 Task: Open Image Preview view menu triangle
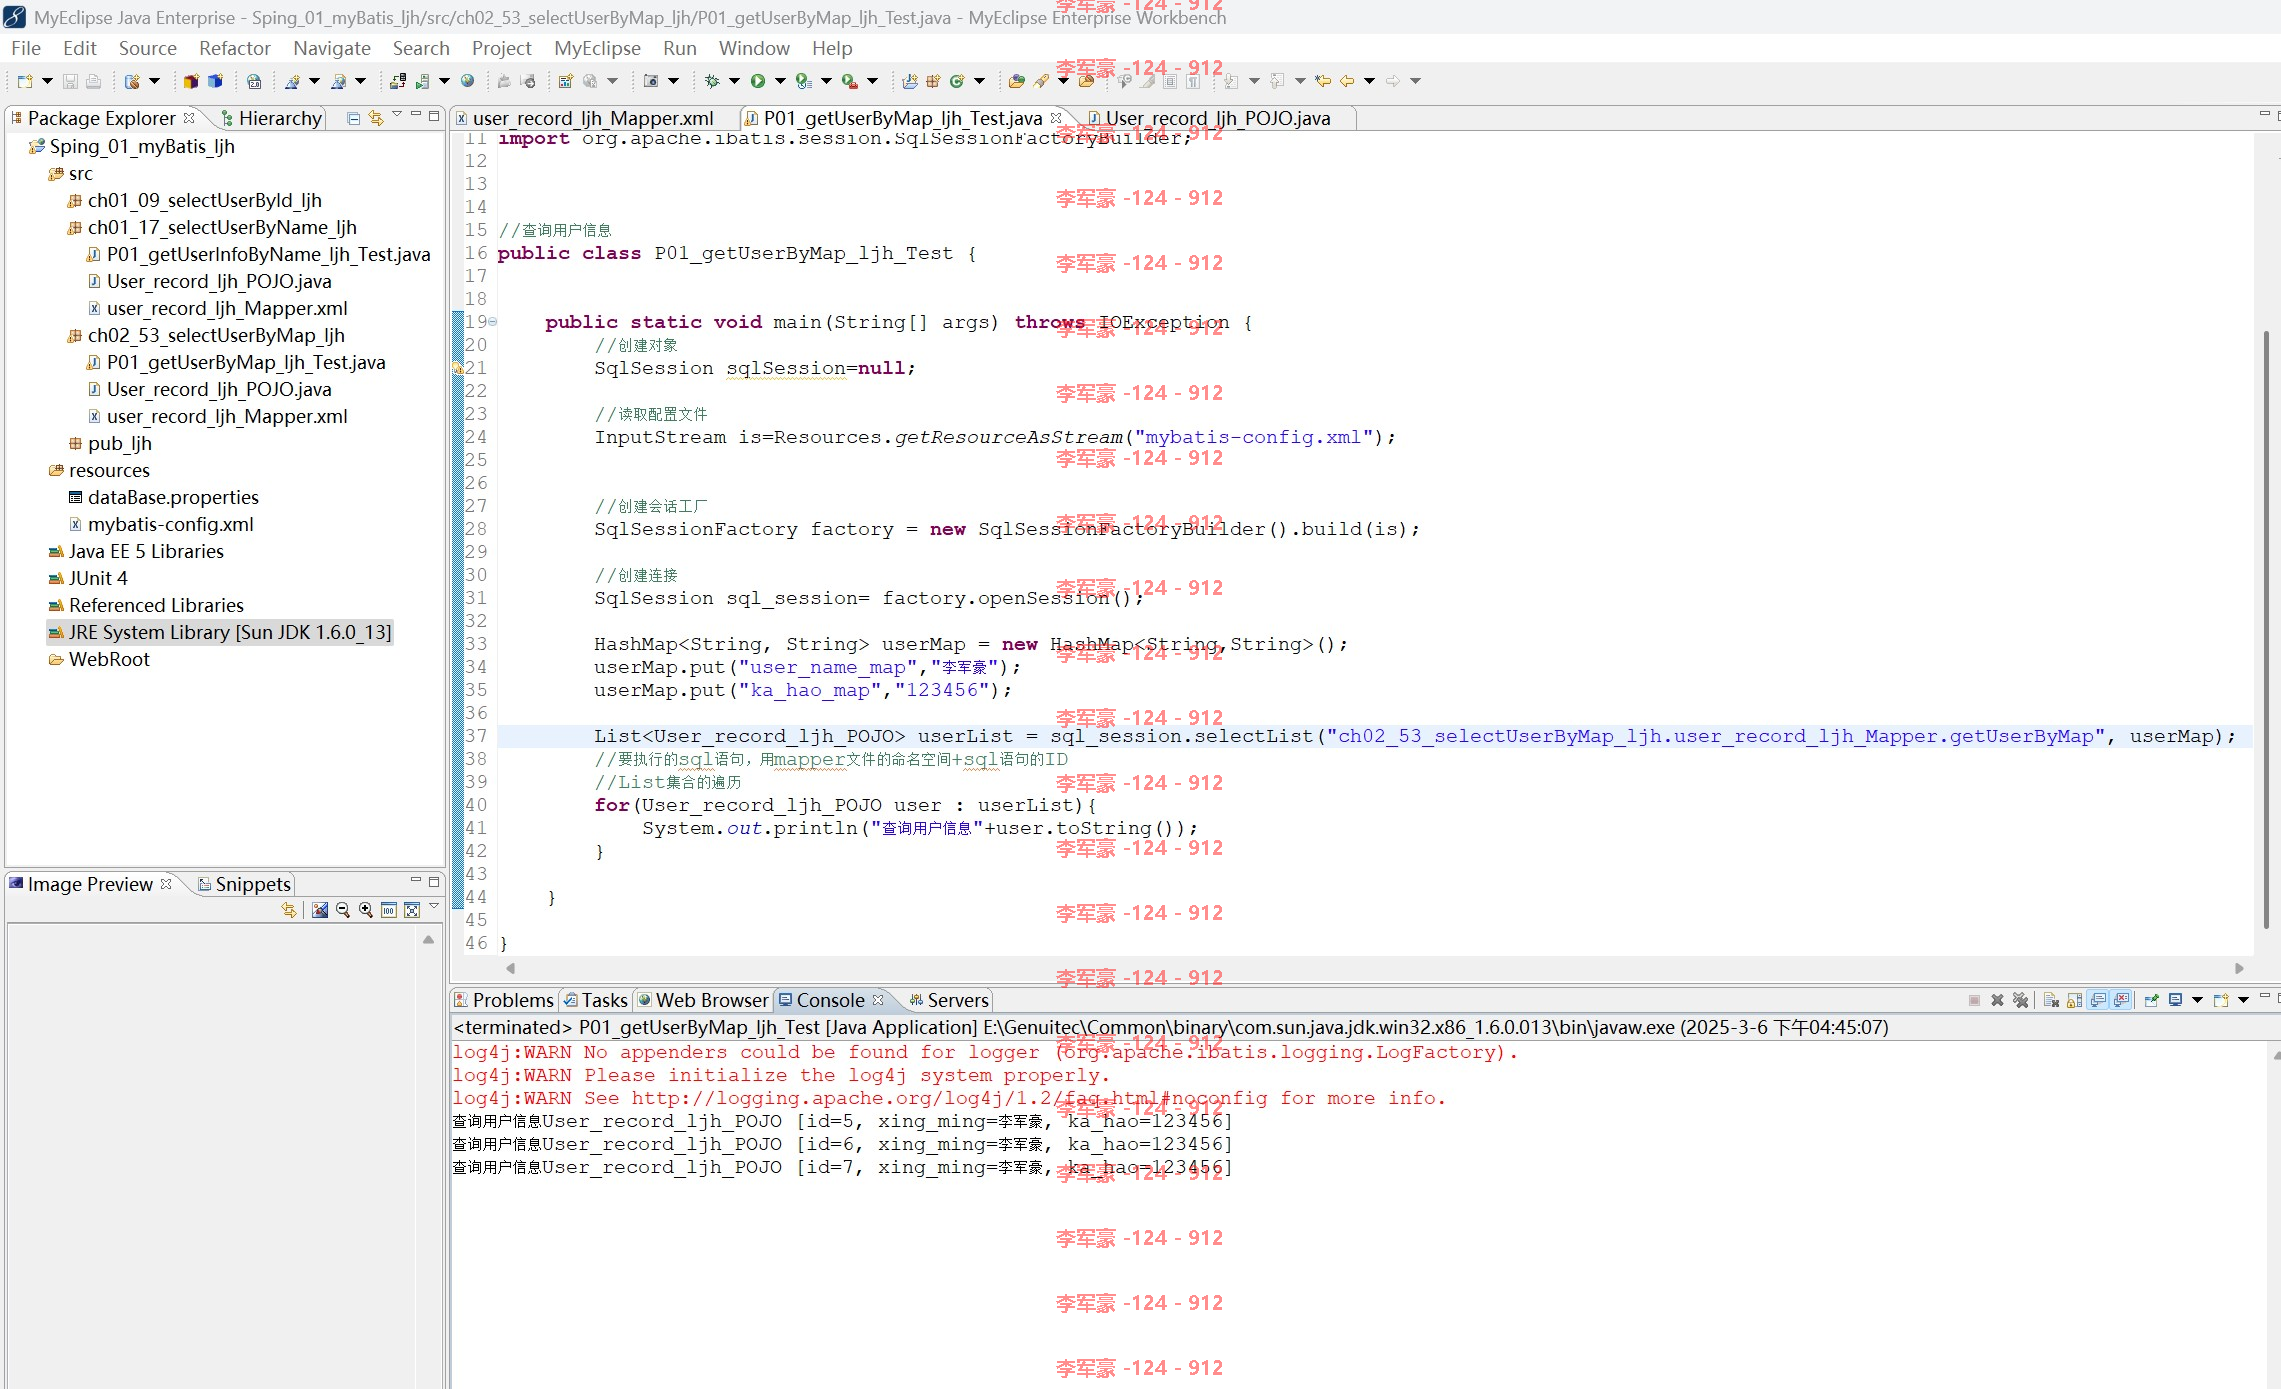pos(434,907)
